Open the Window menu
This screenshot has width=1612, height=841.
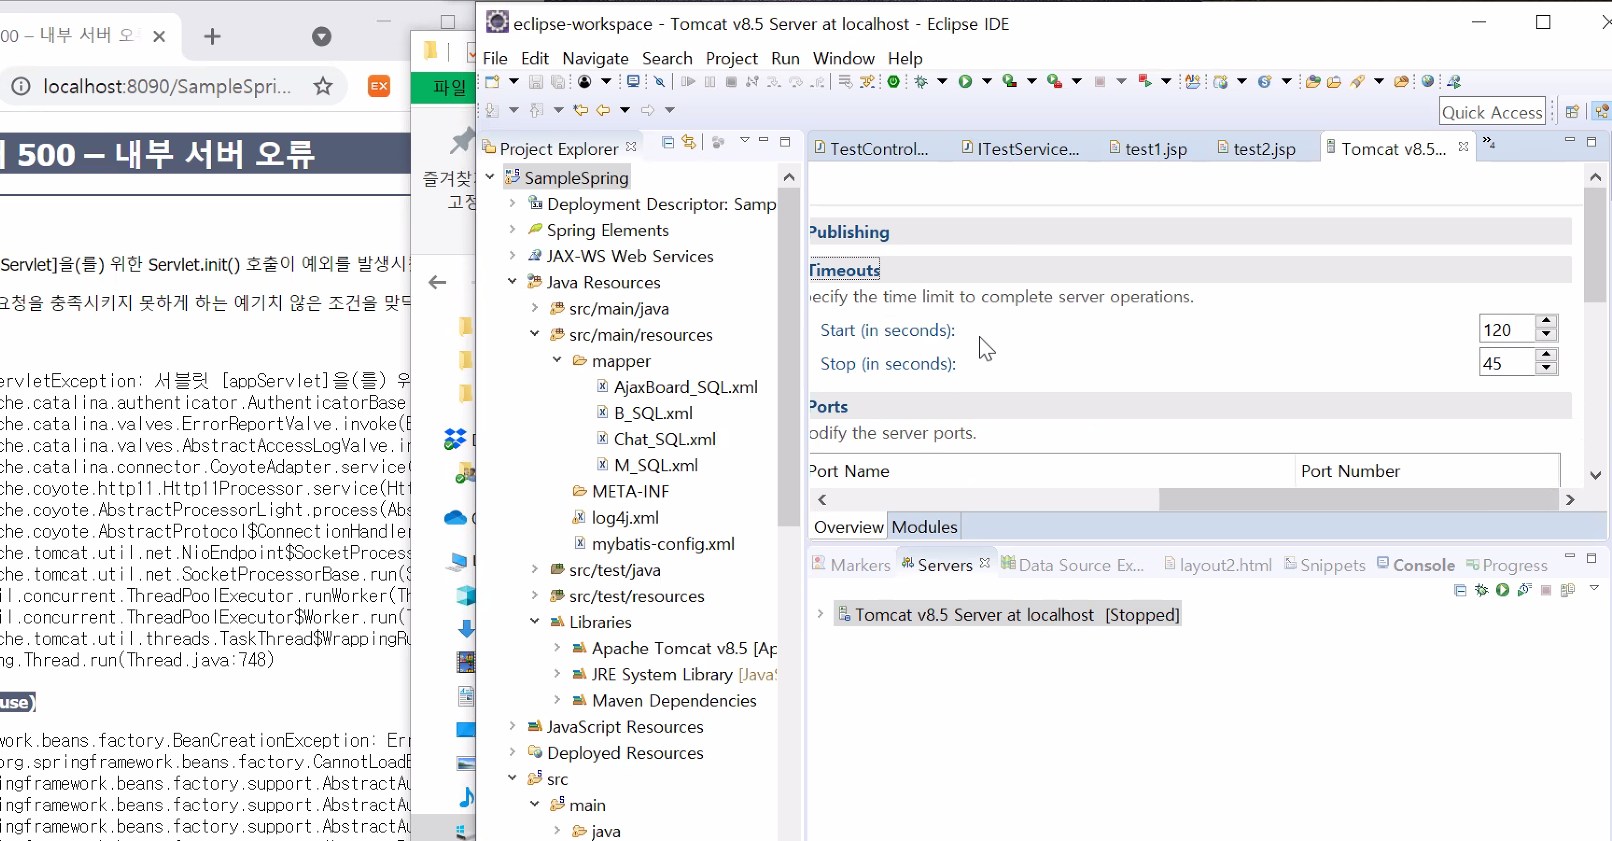pyautogui.click(x=843, y=58)
